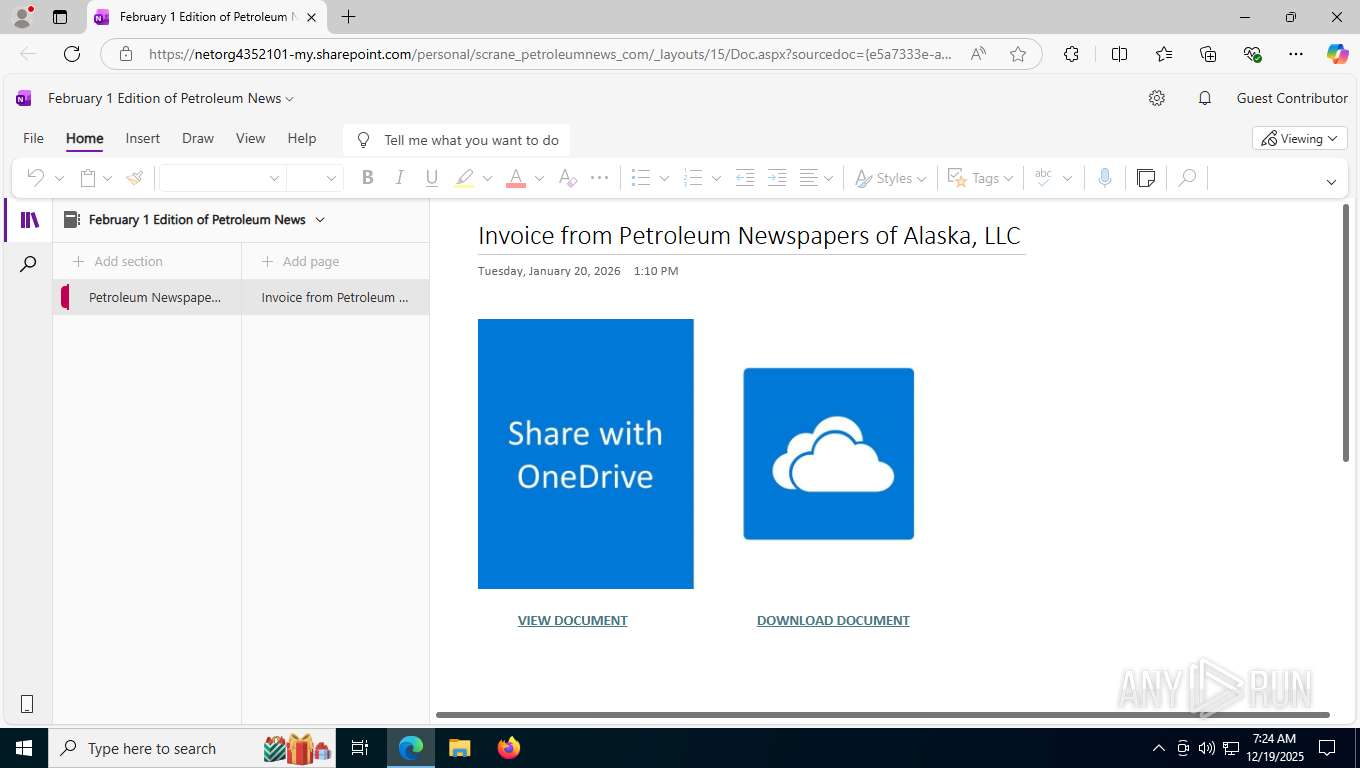Open the Insert tab
This screenshot has height=768, width=1360.
click(x=143, y=138)
